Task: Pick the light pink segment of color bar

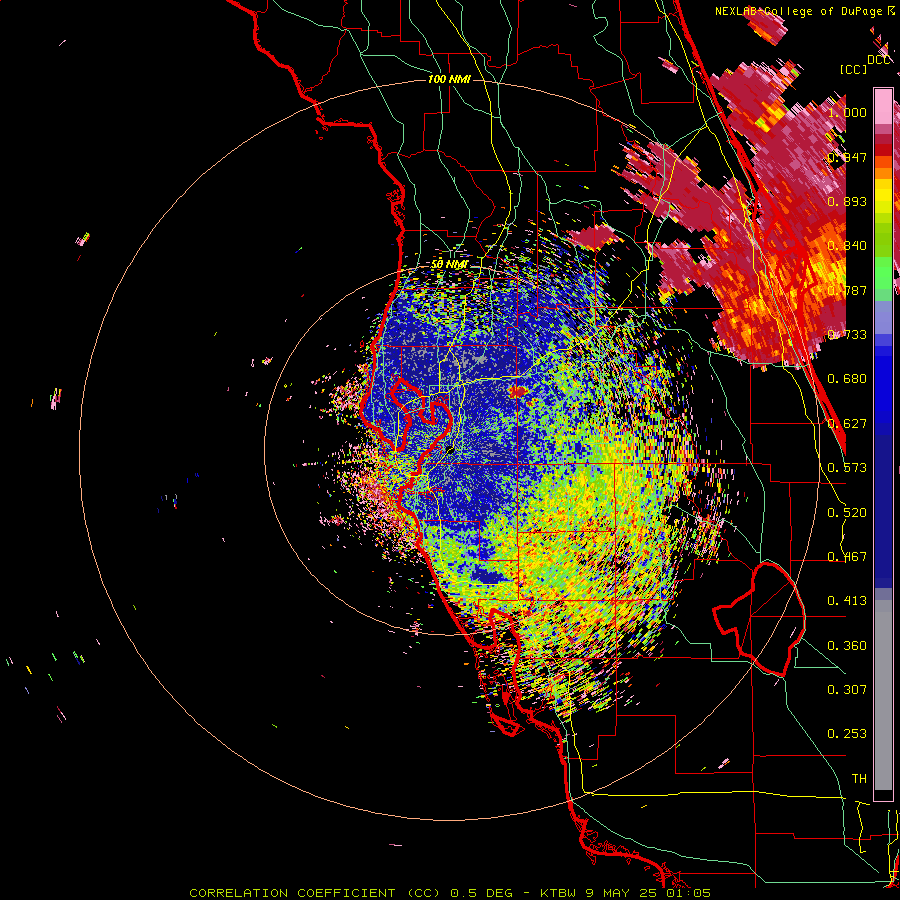Action: tap(883, 107)
